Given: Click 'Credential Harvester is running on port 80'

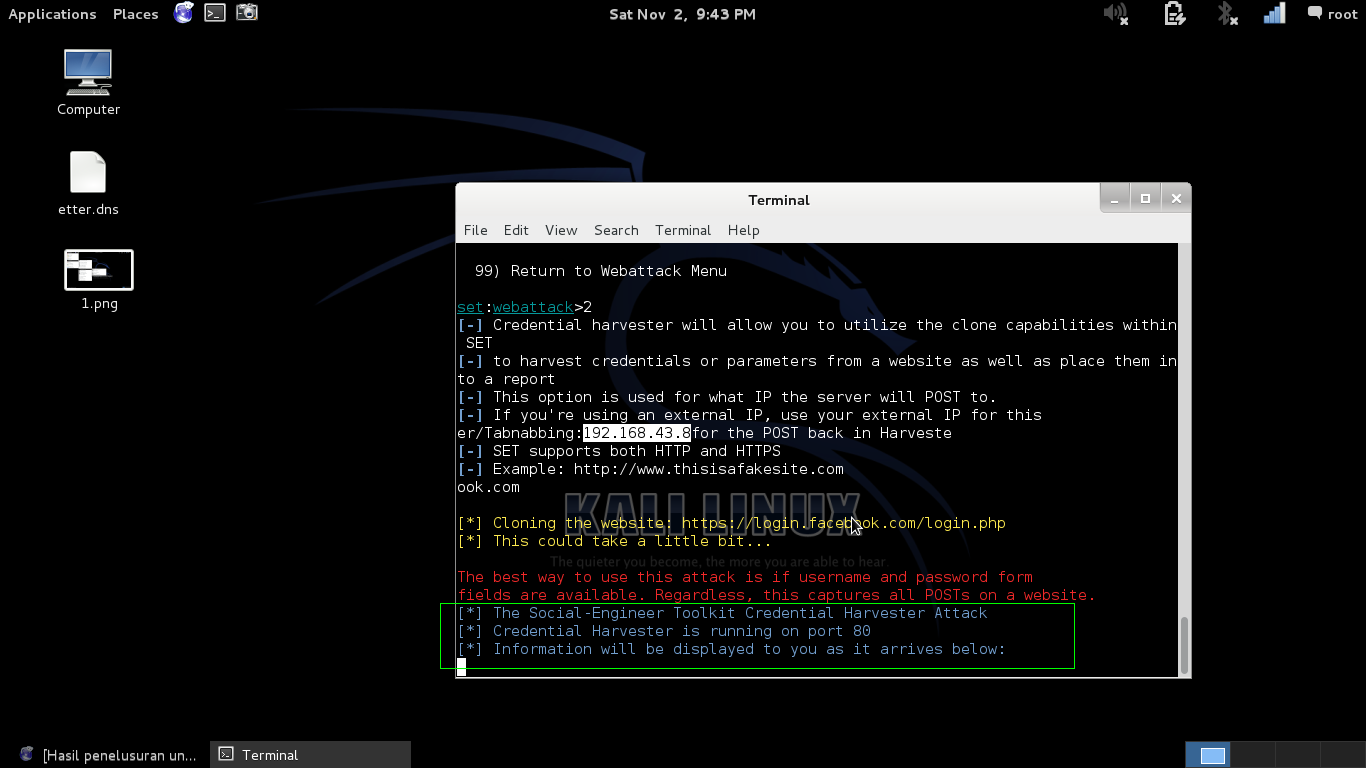Looking at the screenshot, I should 664,631.
